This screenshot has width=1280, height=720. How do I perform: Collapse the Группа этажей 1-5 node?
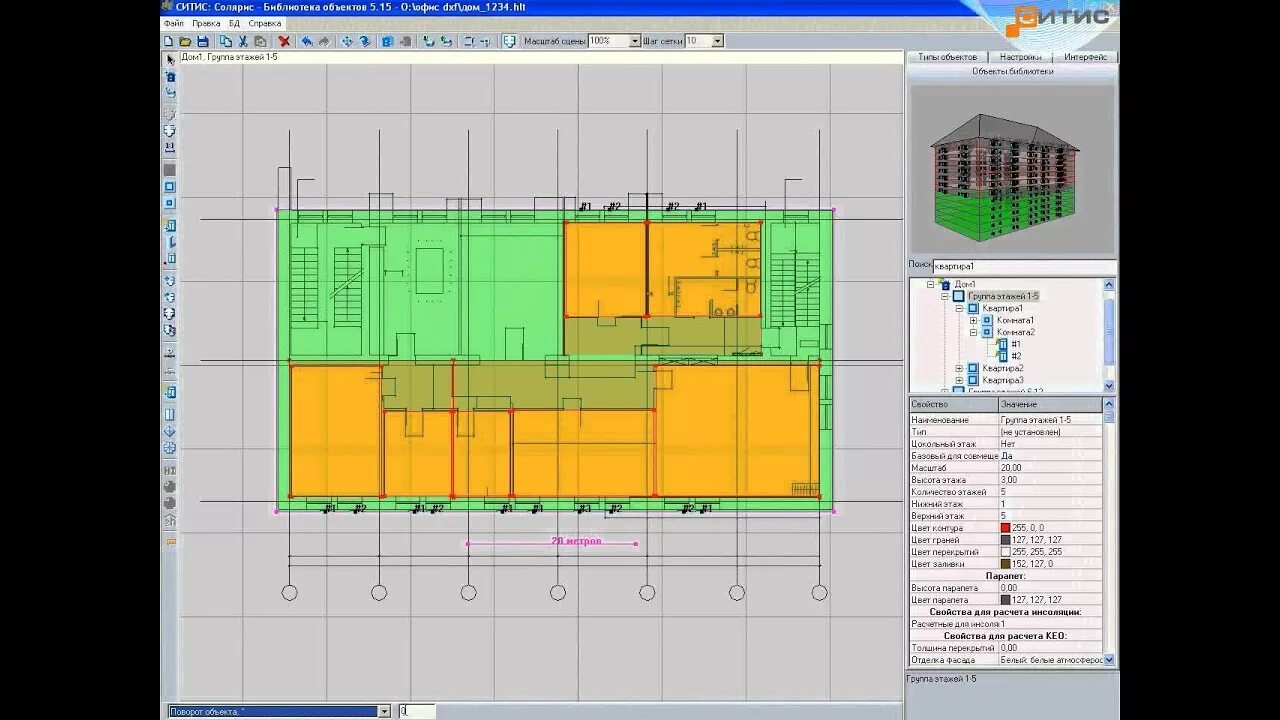pos(945,296)
